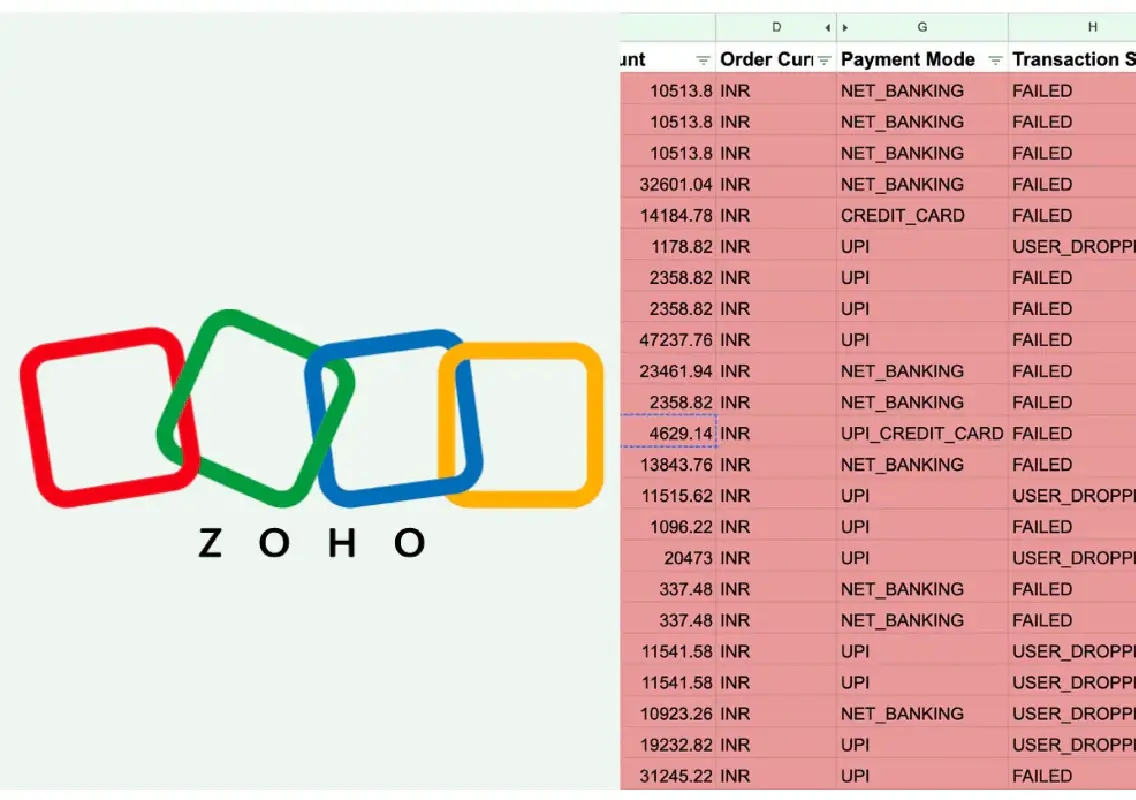Select the 31245.22 amount cell

pyautogui.click(x=668, y=776)
